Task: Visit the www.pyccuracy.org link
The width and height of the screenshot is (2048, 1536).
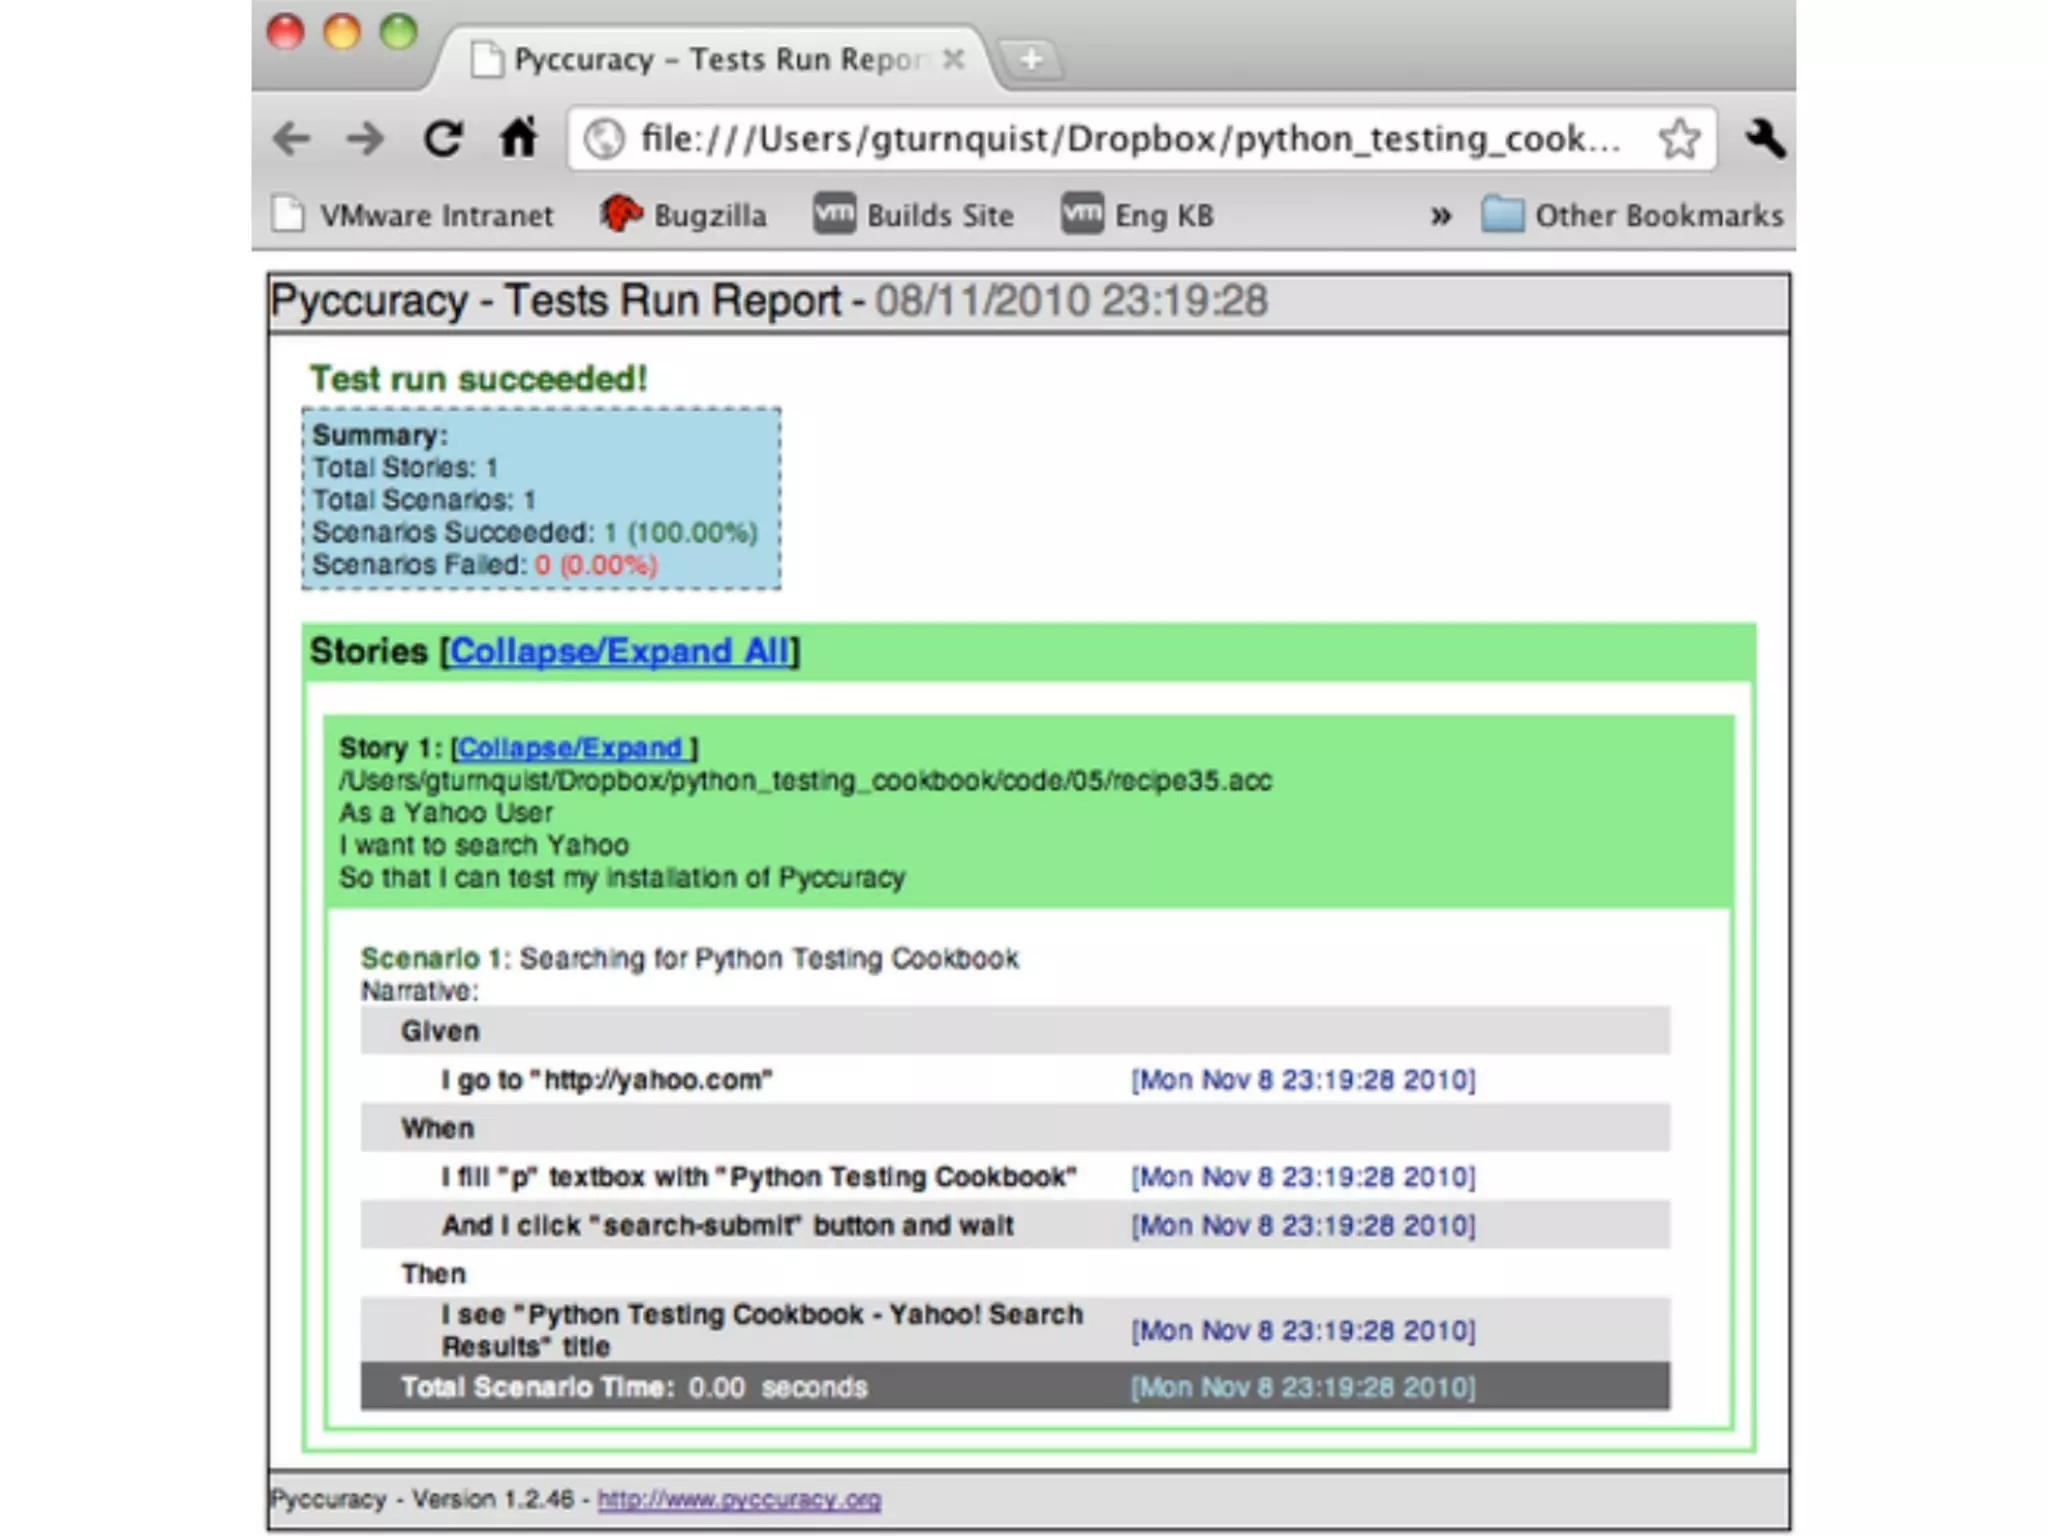Action: pos(739,1499)
